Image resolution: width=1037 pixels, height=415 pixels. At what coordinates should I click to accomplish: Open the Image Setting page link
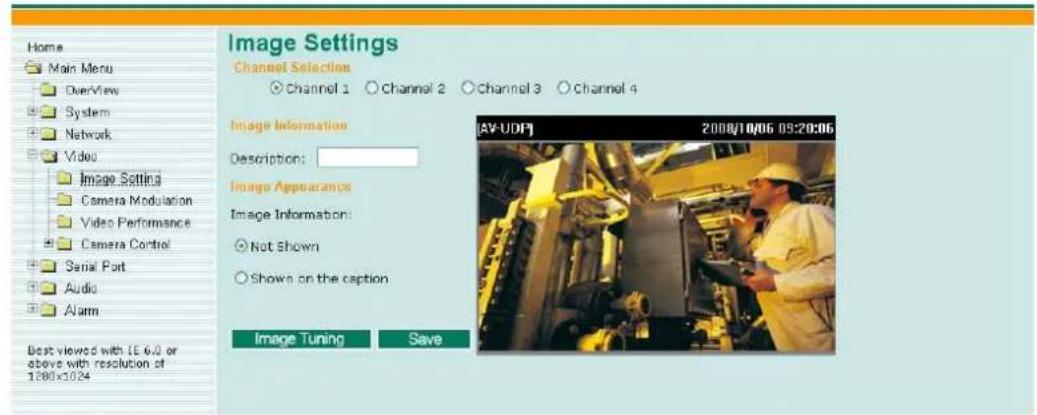120,178
